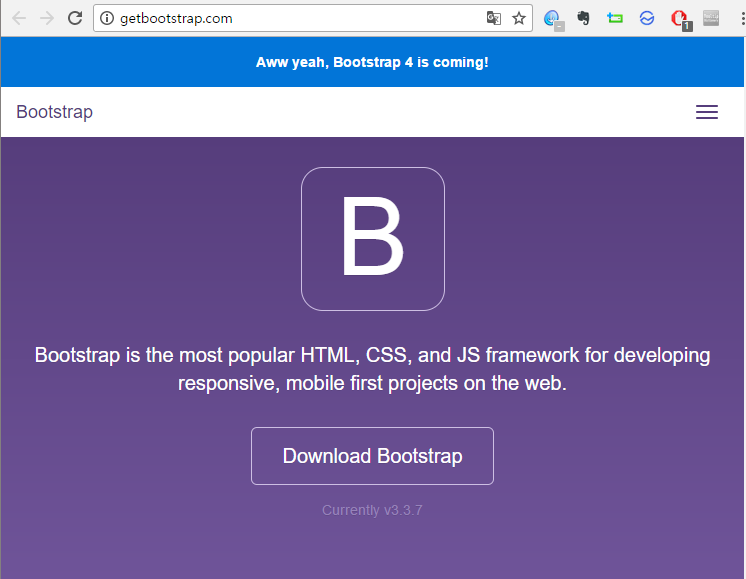Translate this page using address bar icon
Viewport: 746px width, 579px height.
[x=494, y=19]
